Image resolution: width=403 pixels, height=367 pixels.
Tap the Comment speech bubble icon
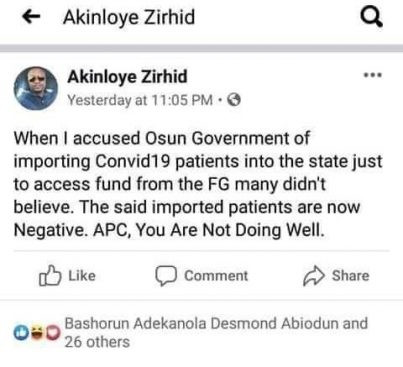[x=166, y=276]
